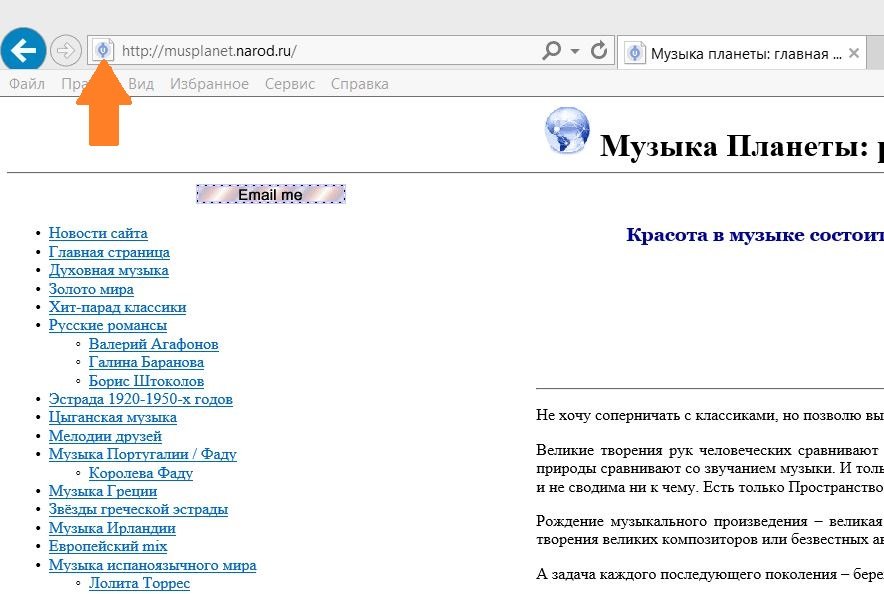Open the Справка menu
This screenshot has width=884, height=594.
(x=359, y=84)
